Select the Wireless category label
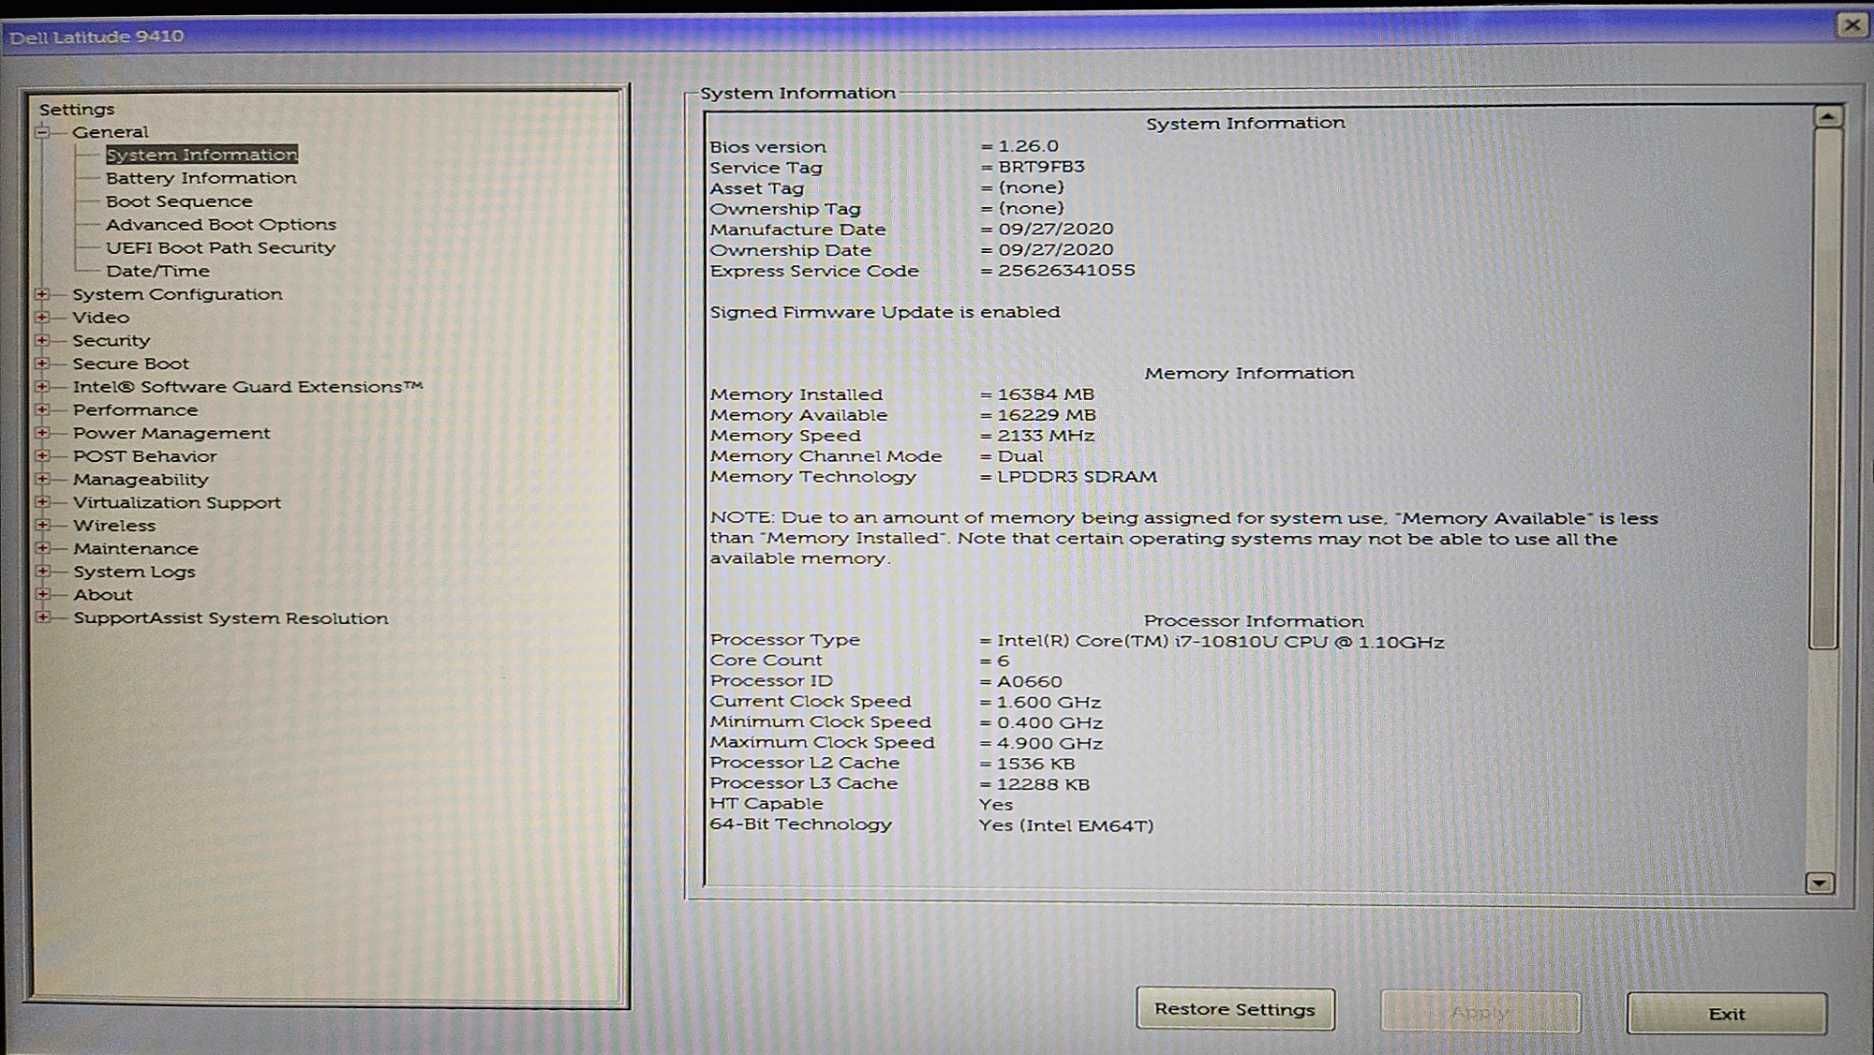Screen dimensions: 1874x1055 pyautogui.click(x=114, y=525)
